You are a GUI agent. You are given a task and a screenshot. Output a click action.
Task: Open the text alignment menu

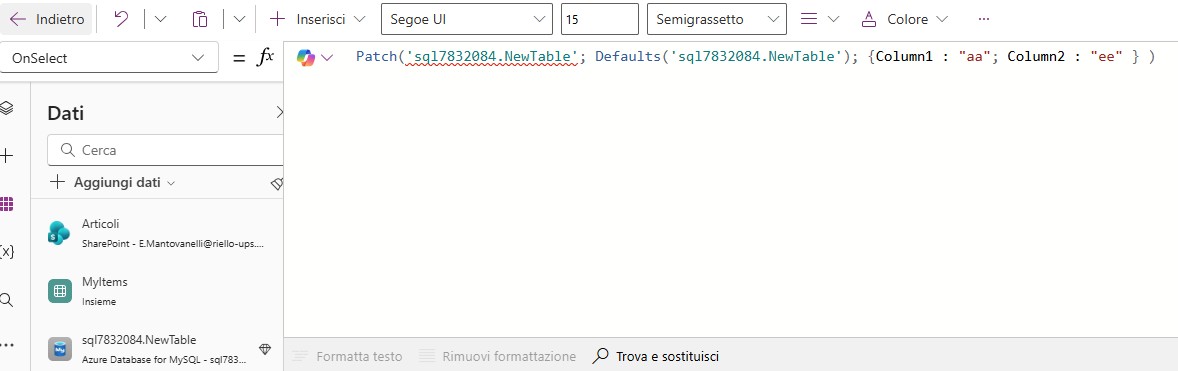point(819,20)
